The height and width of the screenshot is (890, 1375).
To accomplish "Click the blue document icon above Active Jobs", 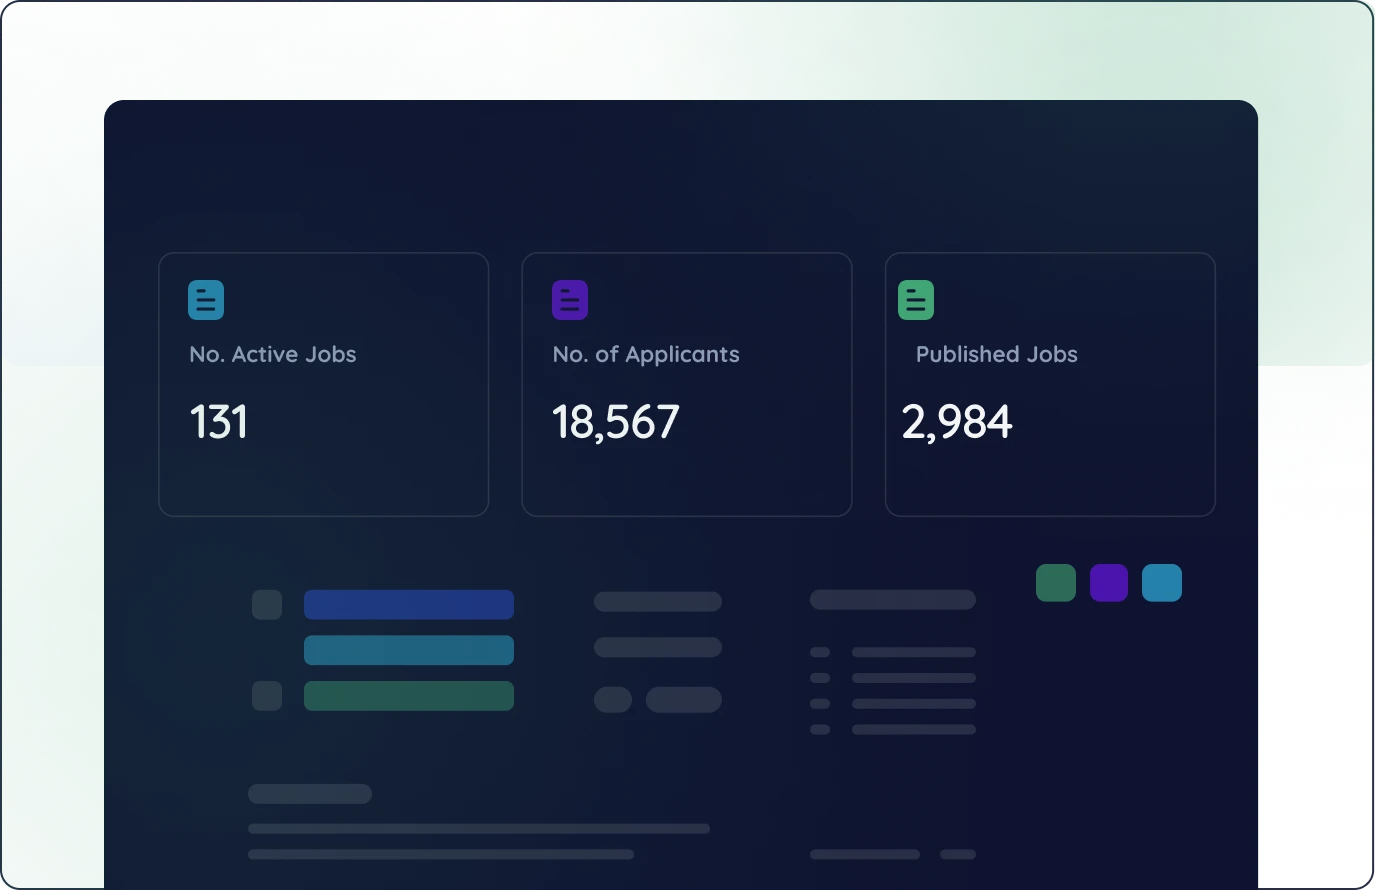I will point(206,300).
